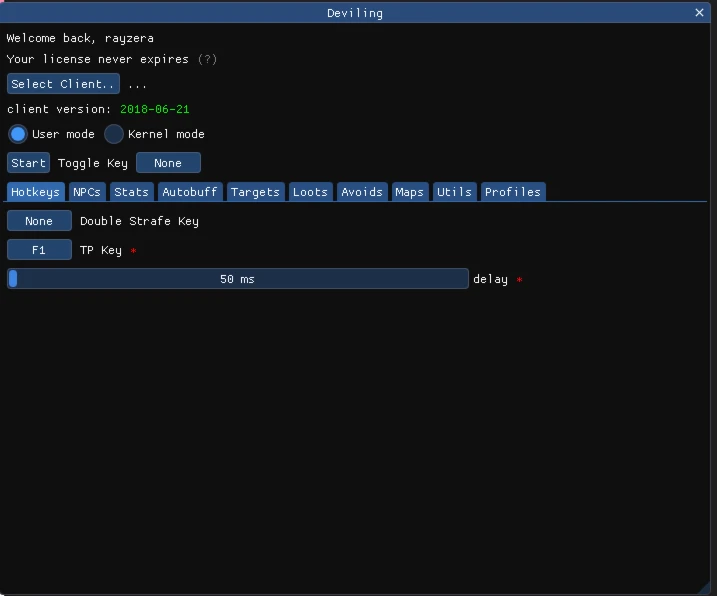The width and height of the screenshot is (717, 596).
Task: Switch to the Stats tab
Action: pos(131,192)
